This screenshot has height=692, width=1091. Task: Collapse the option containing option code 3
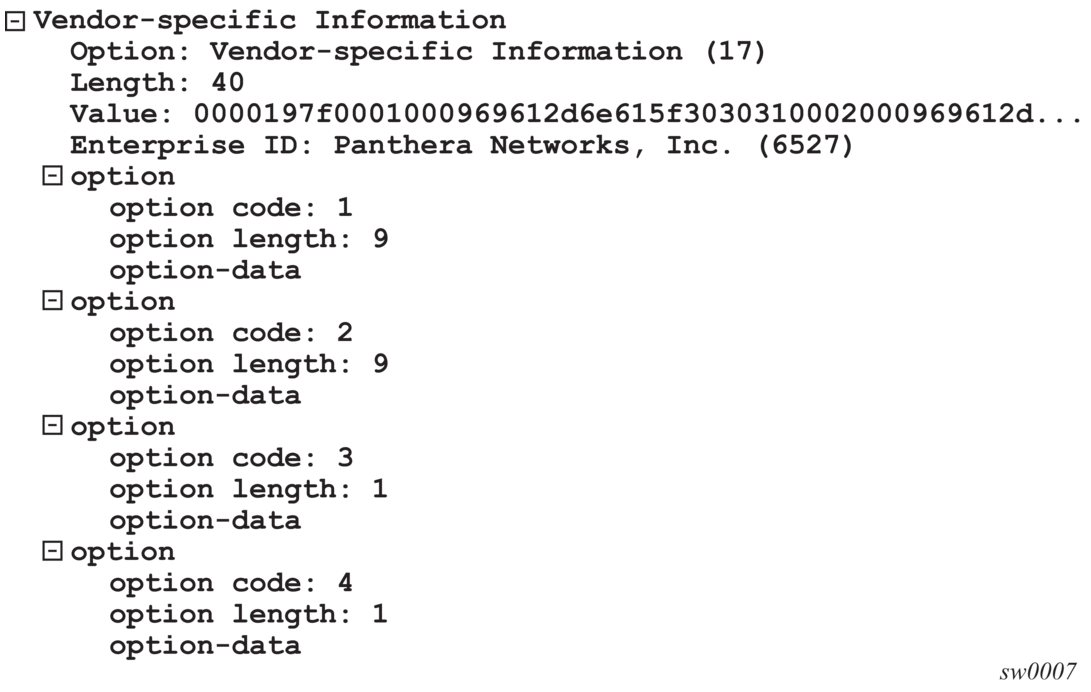[52, 427]
